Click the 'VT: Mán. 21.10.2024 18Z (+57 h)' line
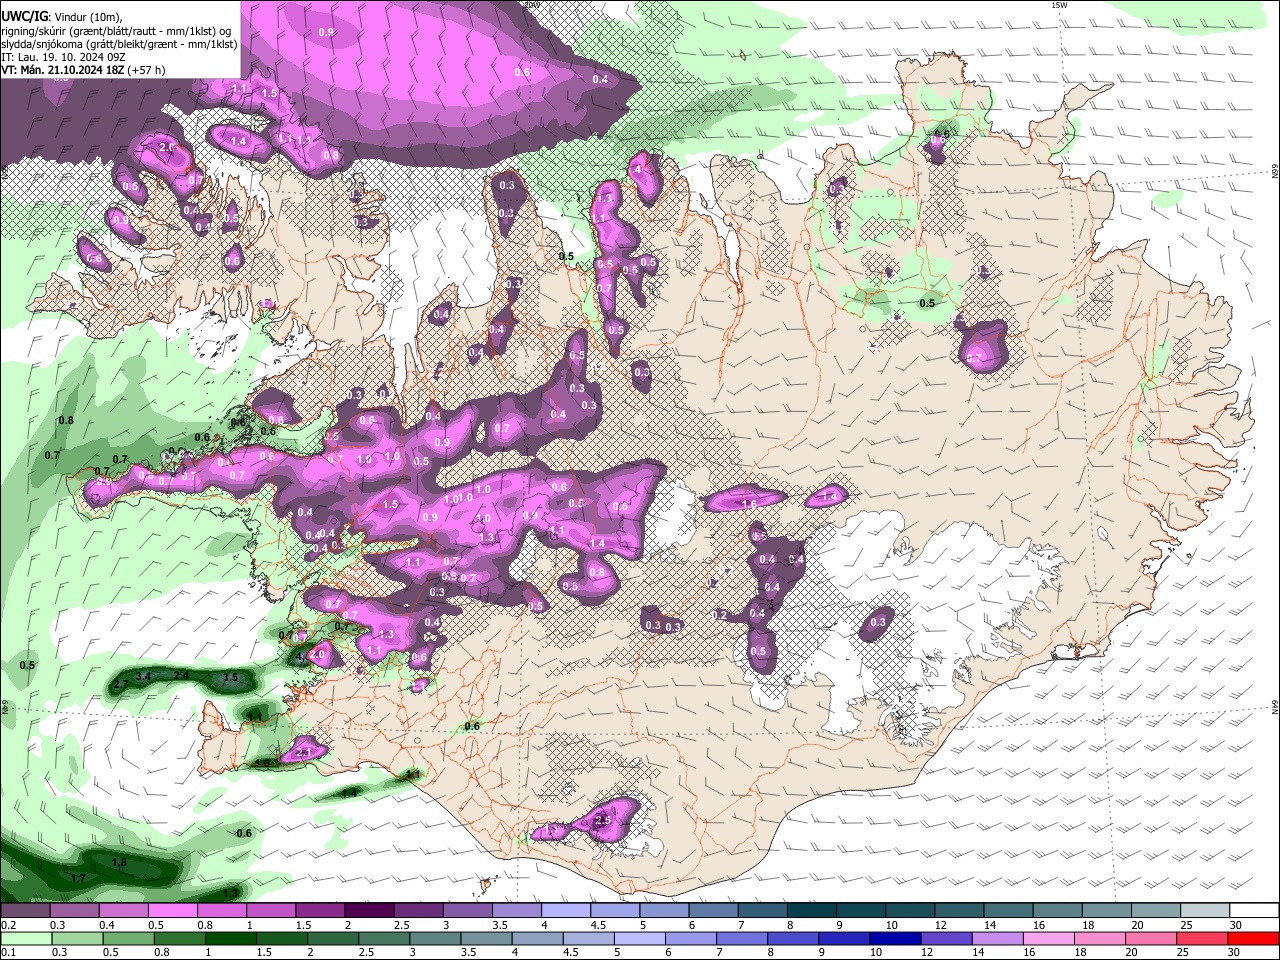Image resolution: width=1280 pixels, height=960 pixels. (83, 70)
